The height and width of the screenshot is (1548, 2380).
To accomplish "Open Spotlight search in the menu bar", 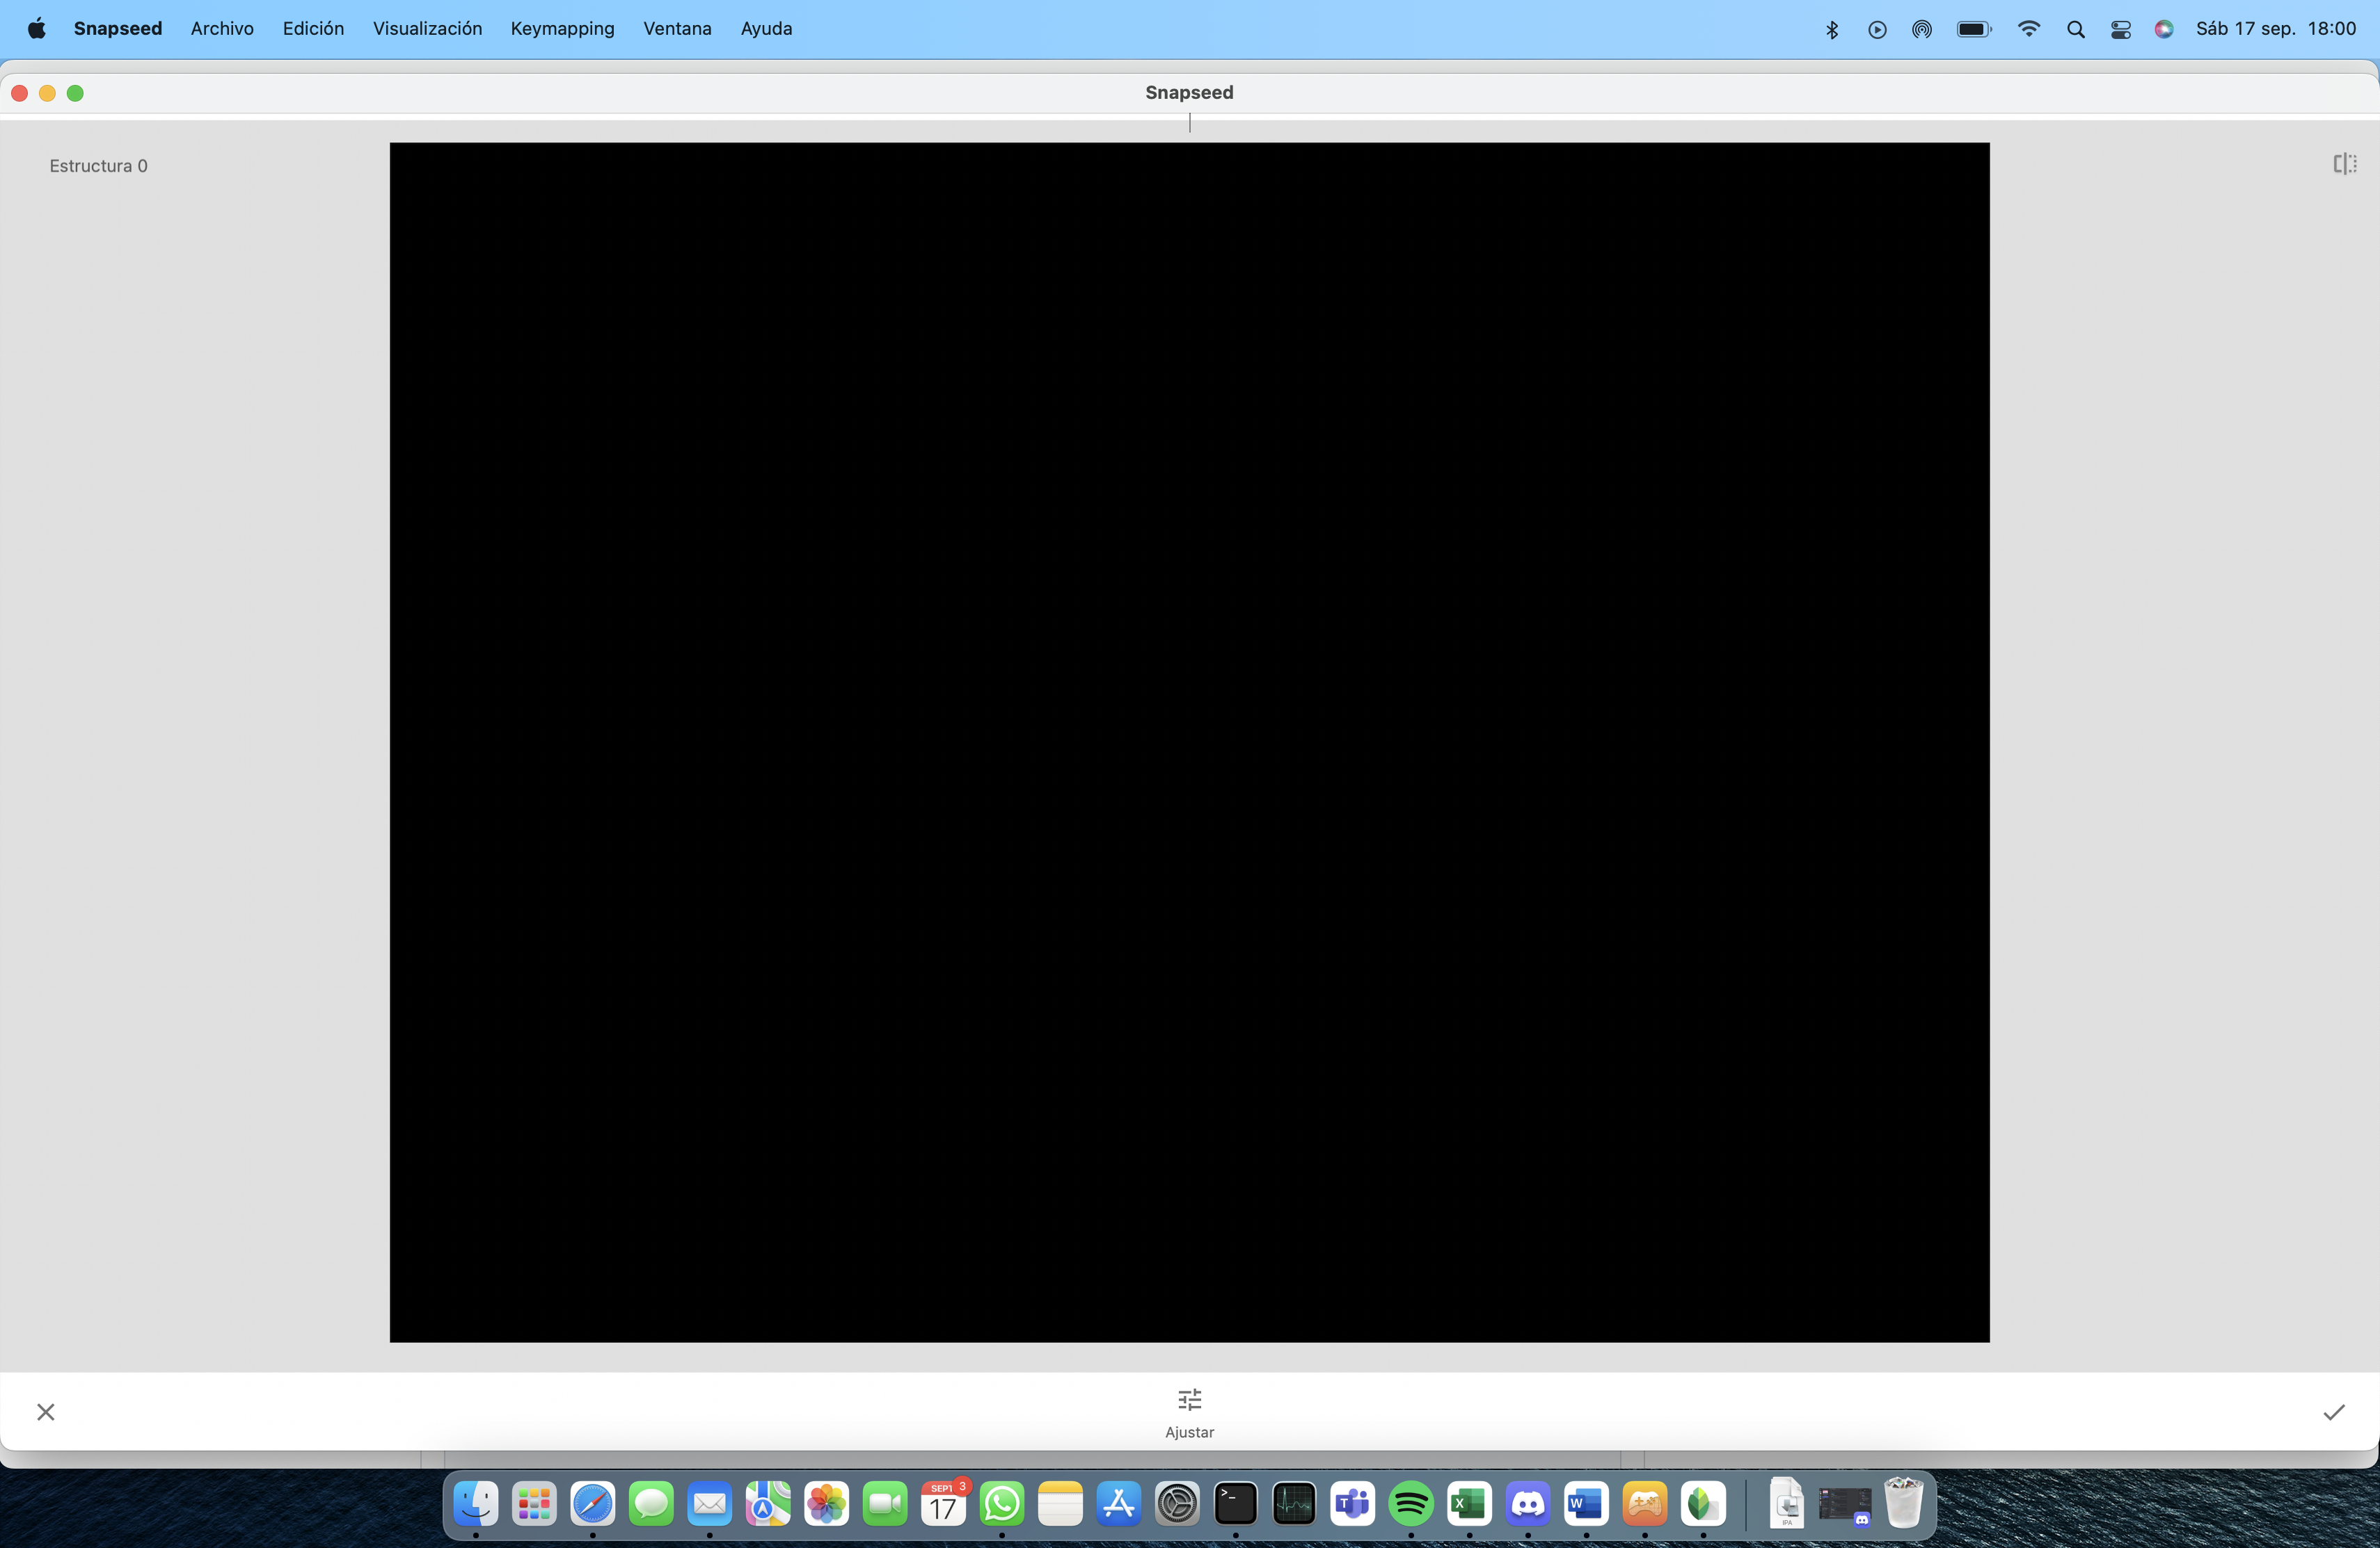I will click(x=2075, y=29).
